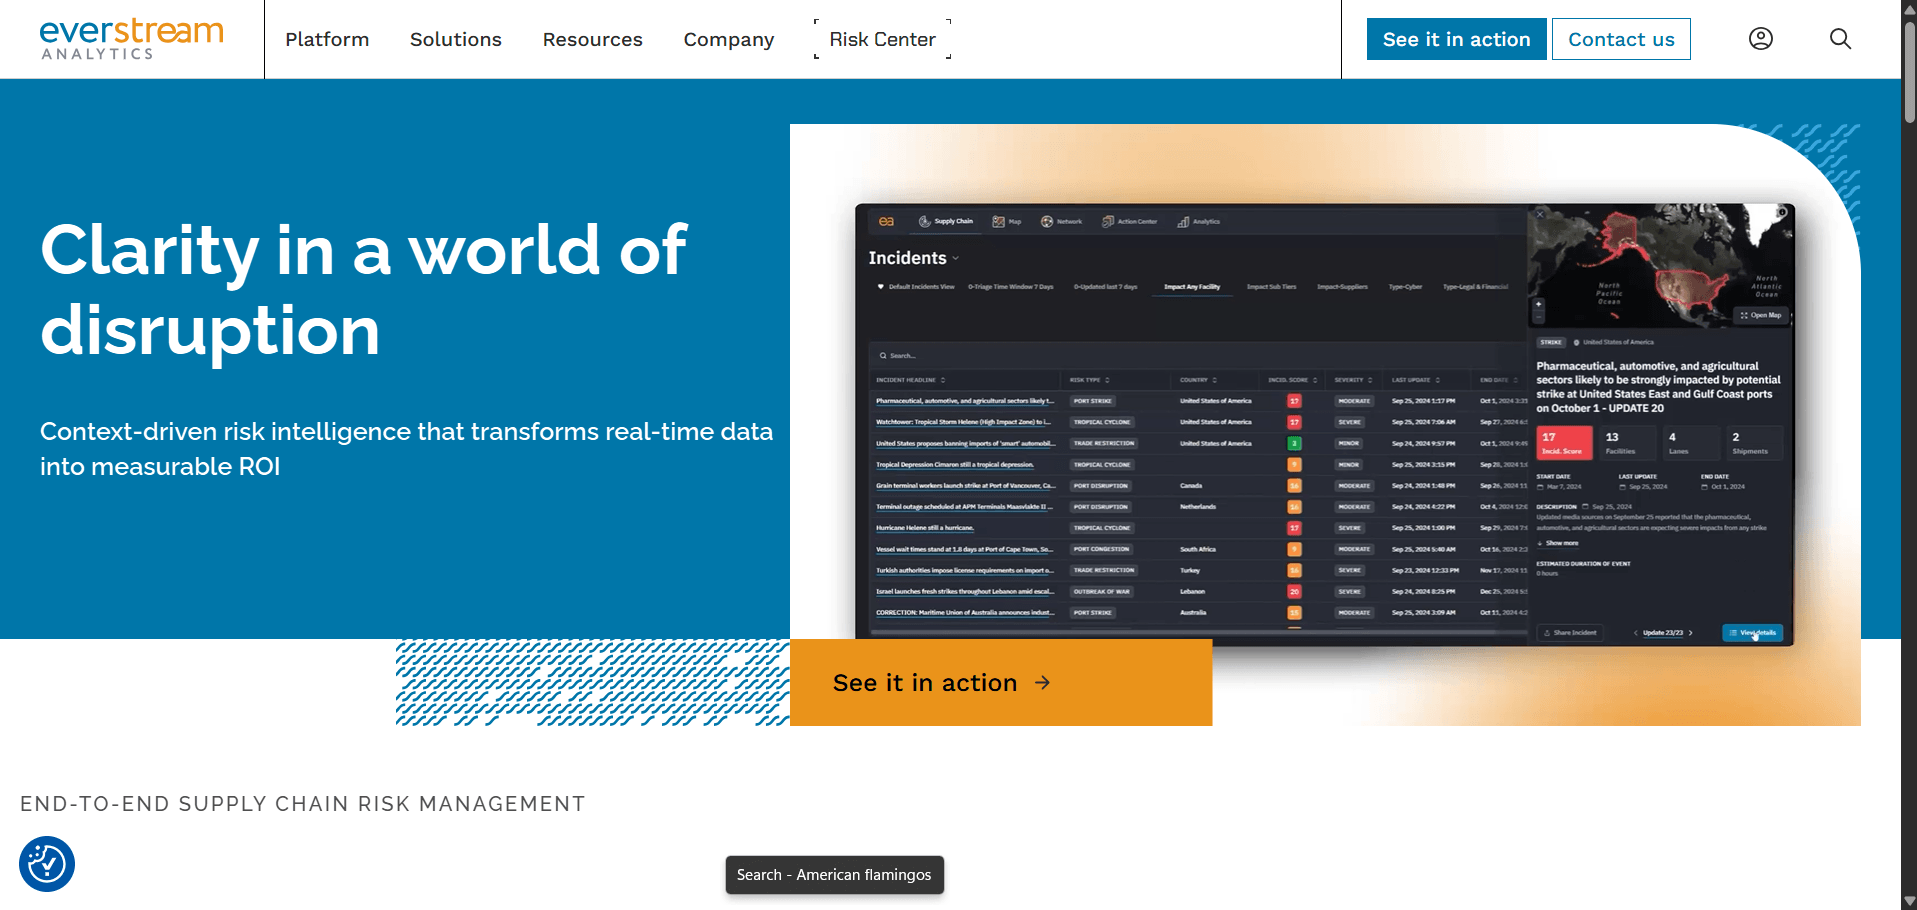Click the Contact us button
Viewport: 1917px width, 910px height.
point(1621,39)
